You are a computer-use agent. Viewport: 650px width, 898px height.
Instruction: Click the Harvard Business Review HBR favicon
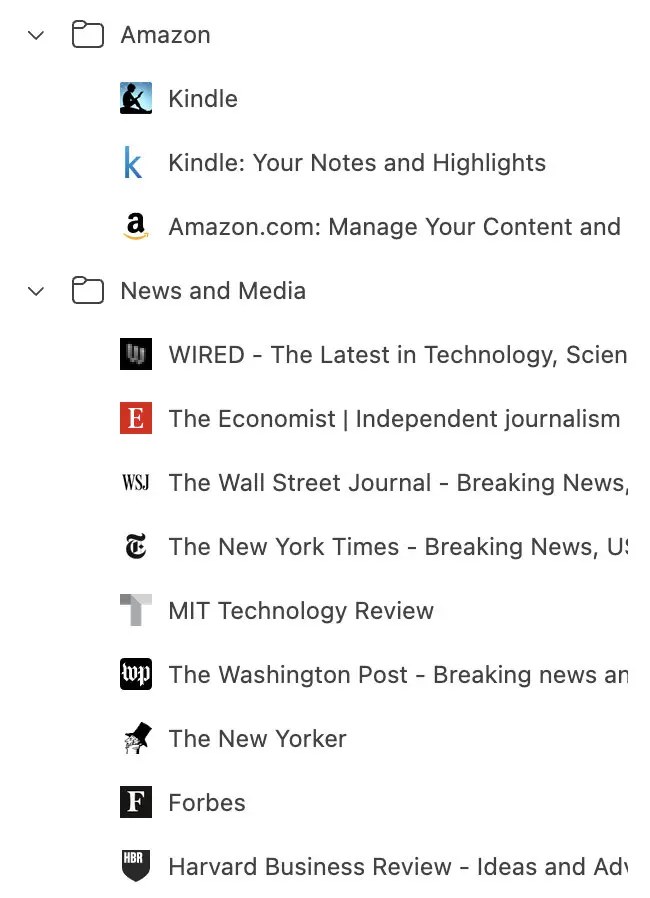click(x=135, y=867)
